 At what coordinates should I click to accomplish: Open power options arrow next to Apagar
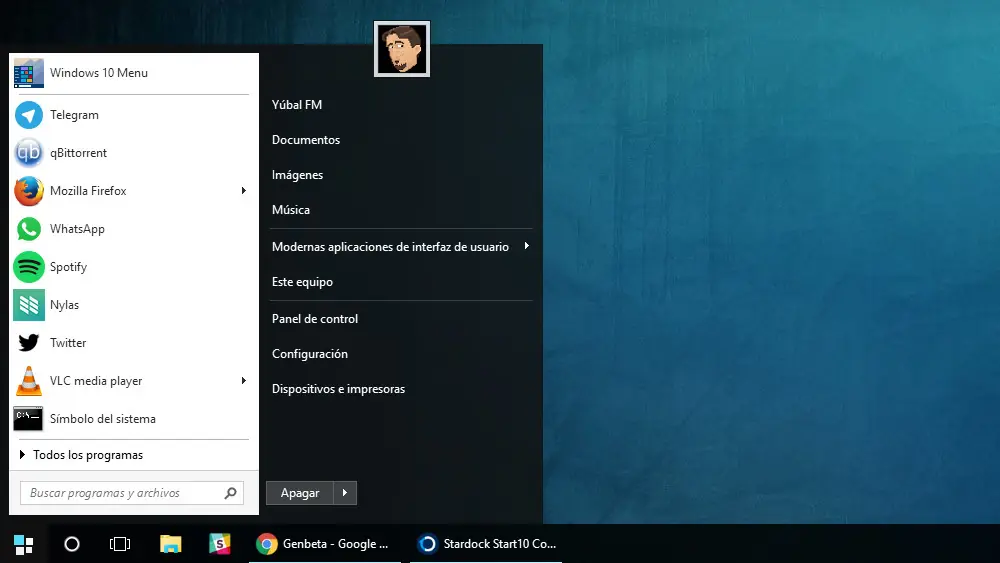345,493
